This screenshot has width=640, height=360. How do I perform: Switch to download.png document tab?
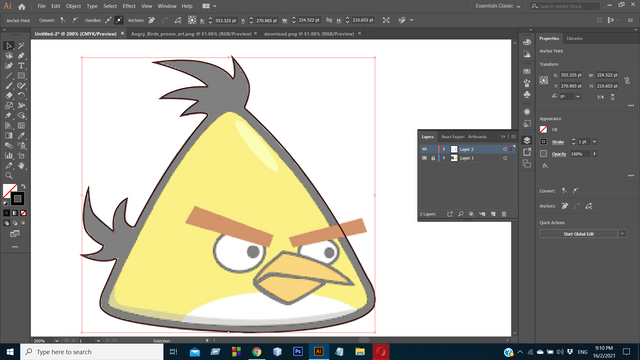pyautogui.click(x=309, y=34)
